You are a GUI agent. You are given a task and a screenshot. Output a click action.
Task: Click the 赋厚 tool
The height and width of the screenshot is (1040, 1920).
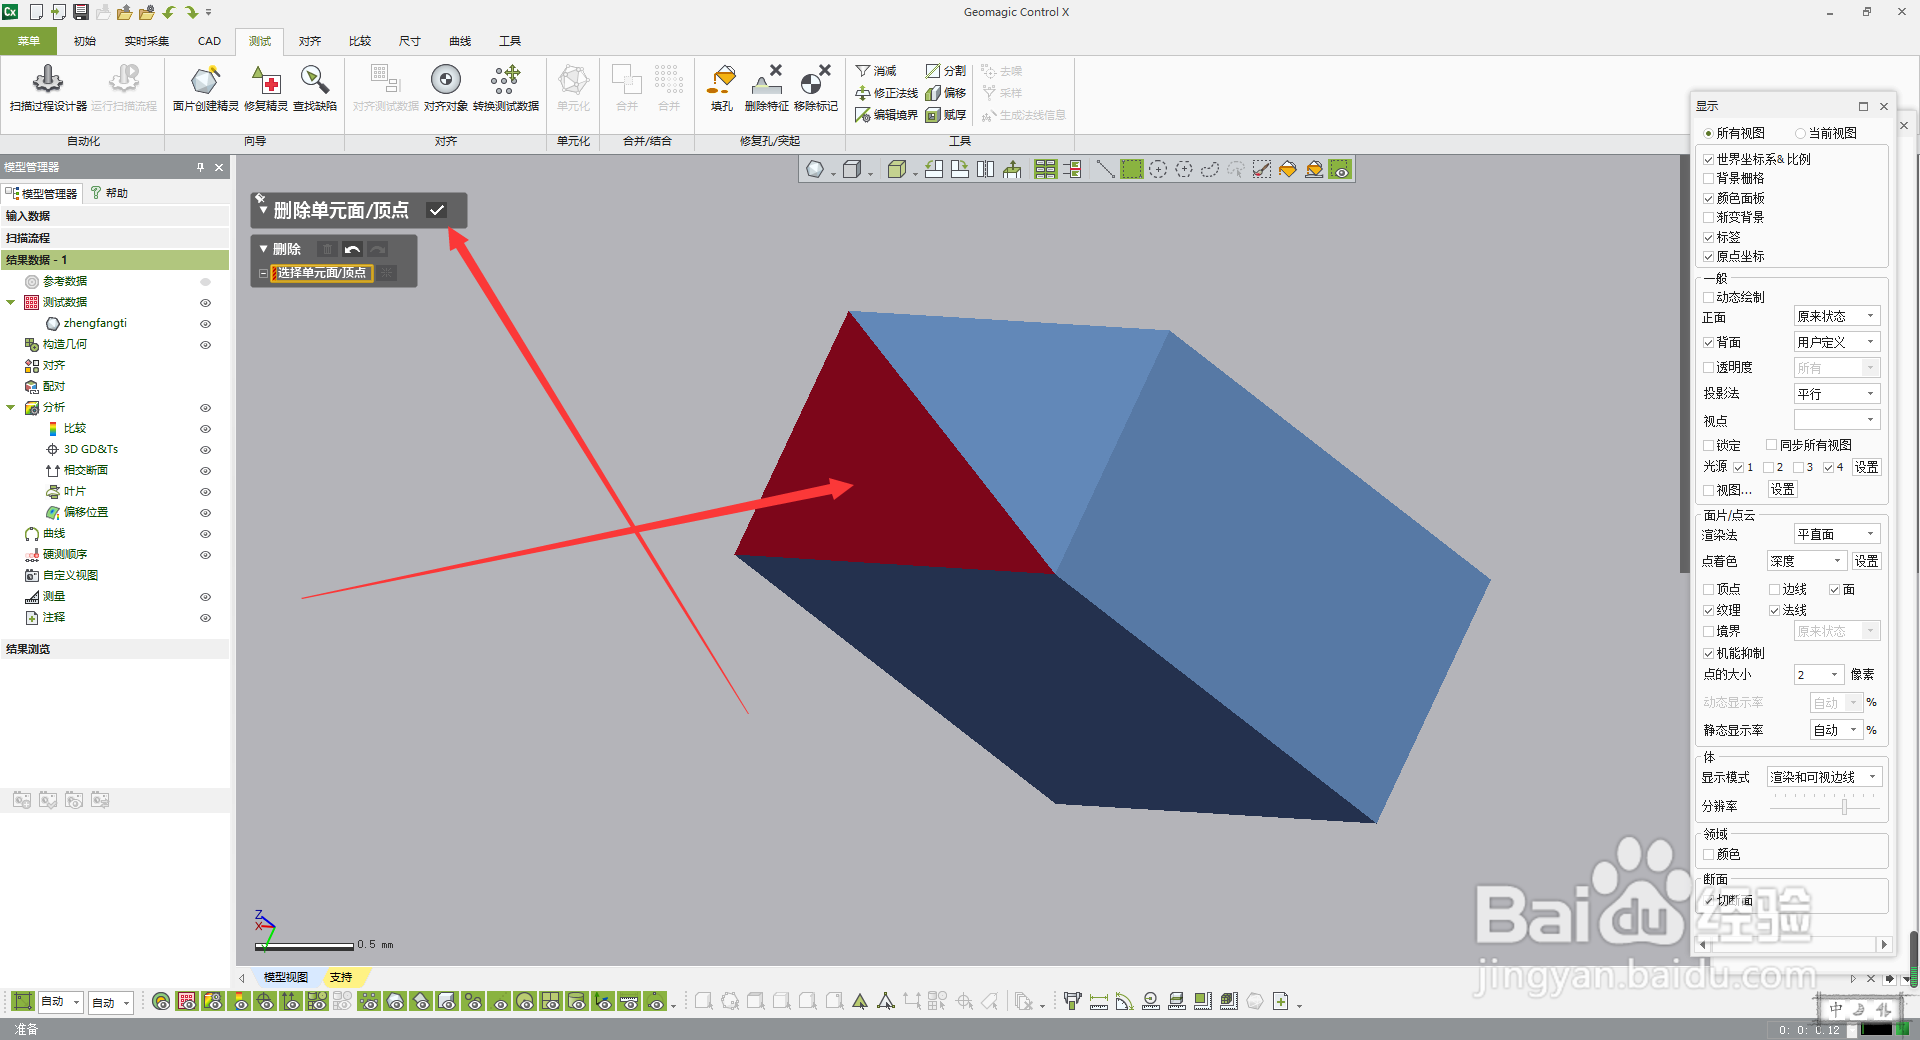point(946,115)
